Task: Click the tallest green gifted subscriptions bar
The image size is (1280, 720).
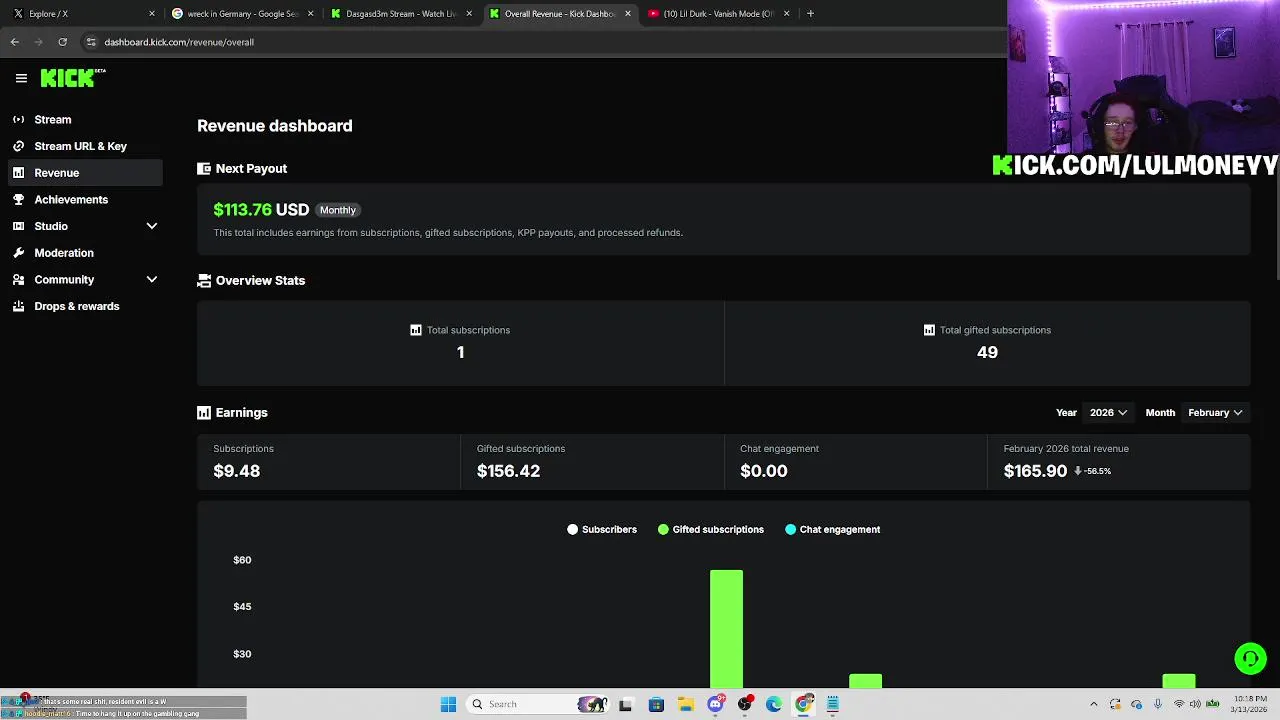Action: (726, 629)
